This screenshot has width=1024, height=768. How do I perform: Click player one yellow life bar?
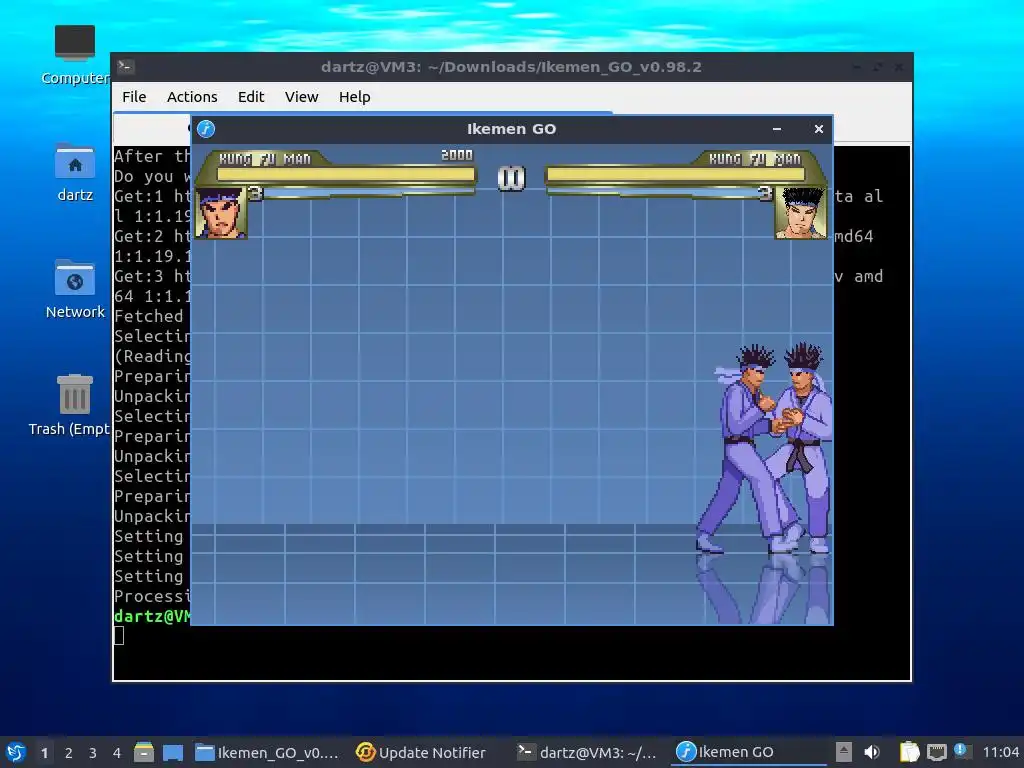345,174
